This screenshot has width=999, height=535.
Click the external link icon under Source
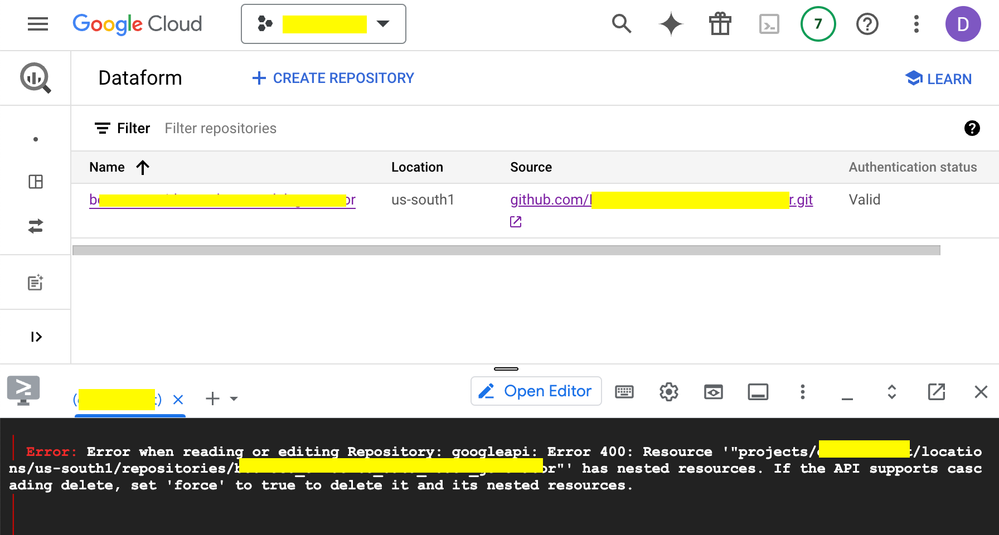coord(515,222)
